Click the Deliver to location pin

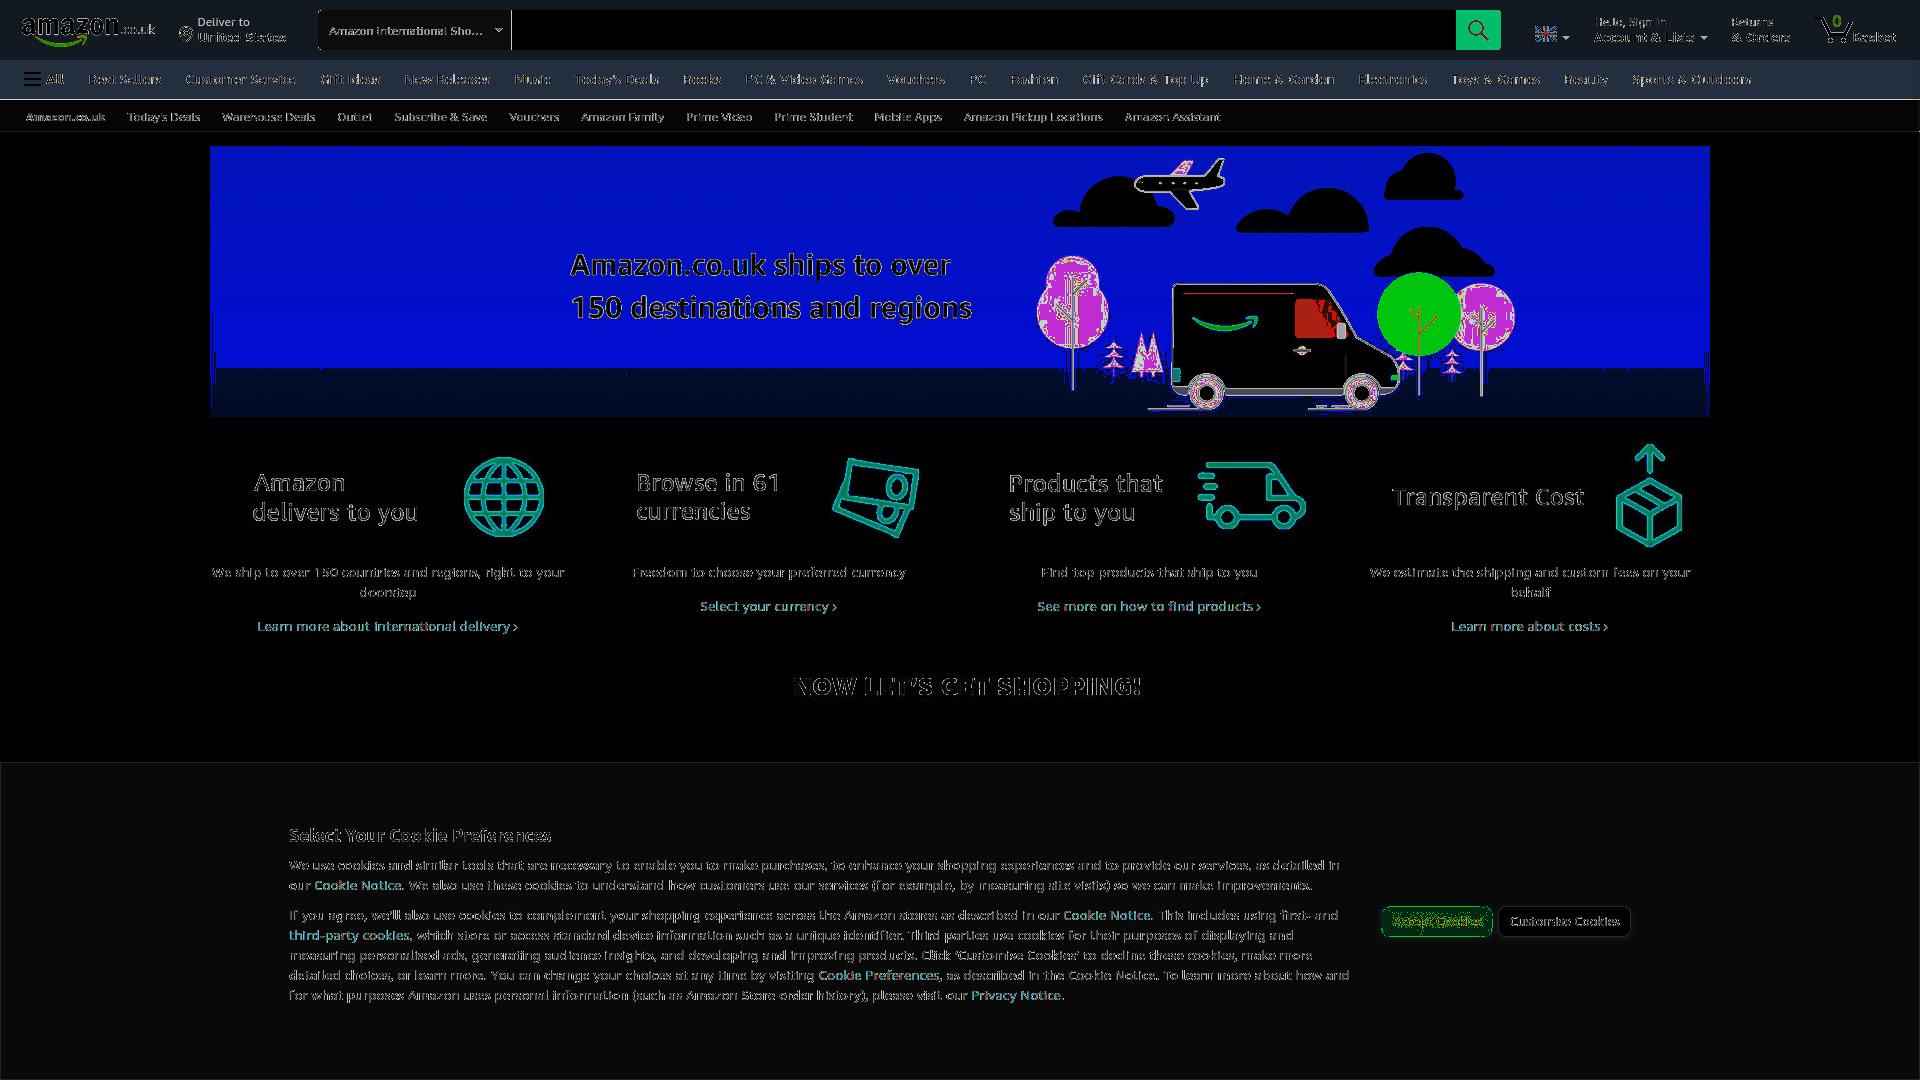click(186, 35)
